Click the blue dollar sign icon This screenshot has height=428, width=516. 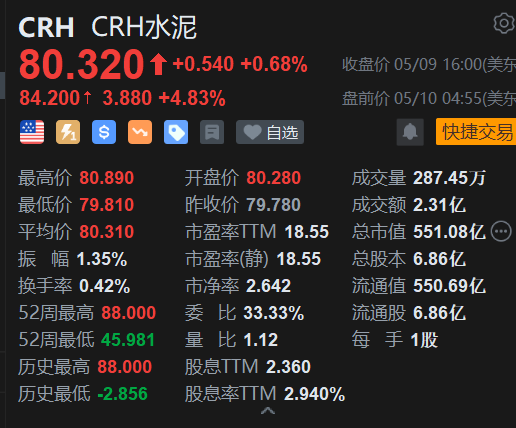coord(104,132)
